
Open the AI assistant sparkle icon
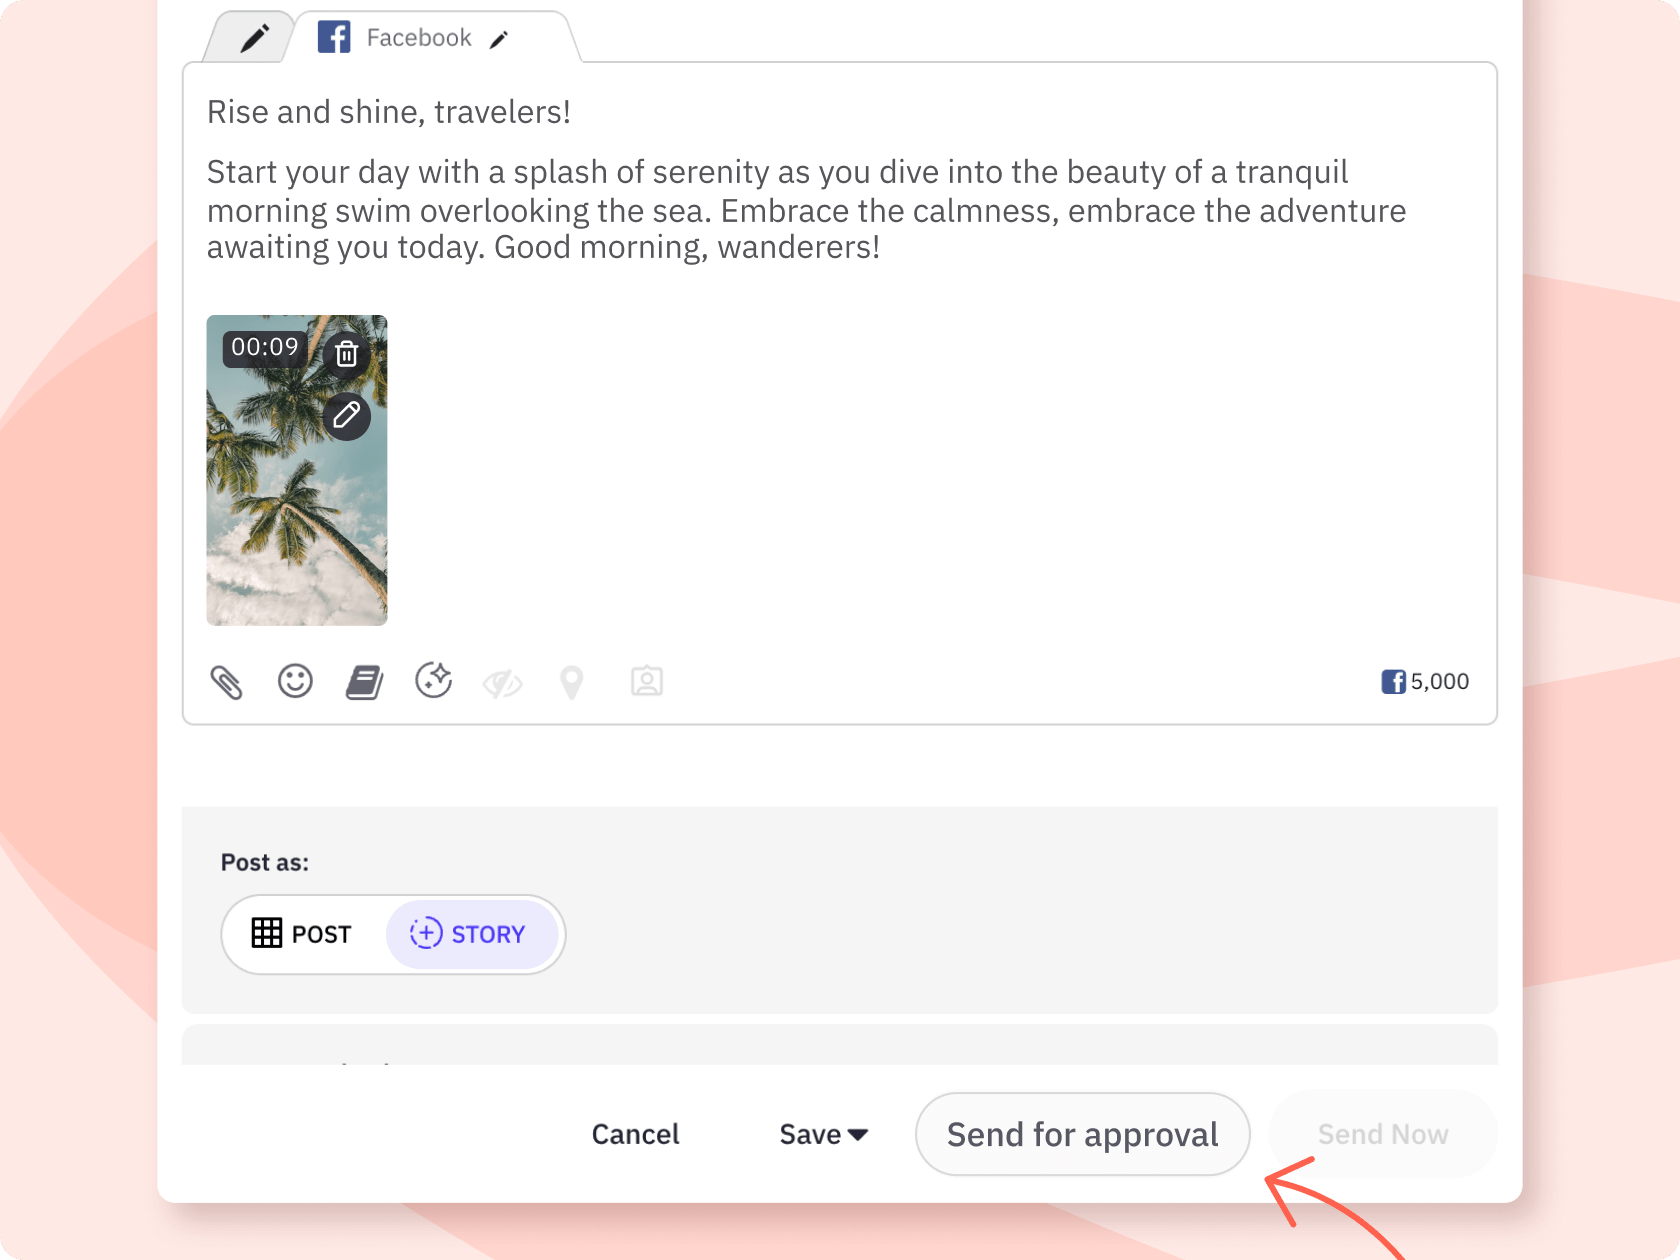coord(433,681)
